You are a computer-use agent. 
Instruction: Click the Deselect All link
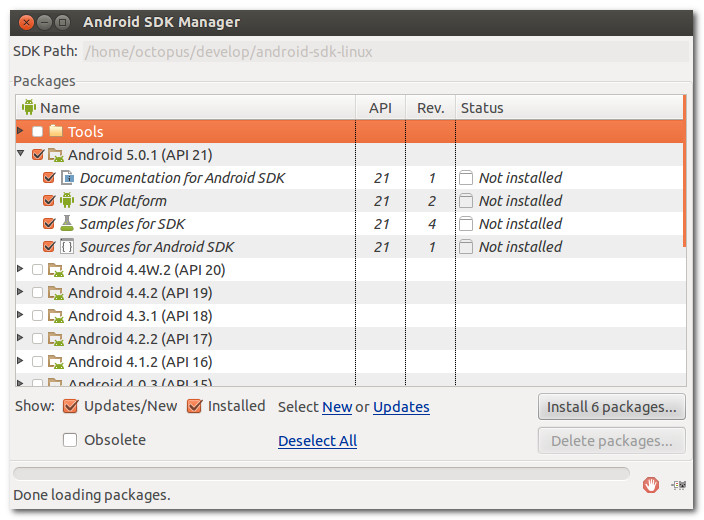(x=317, y=441)
